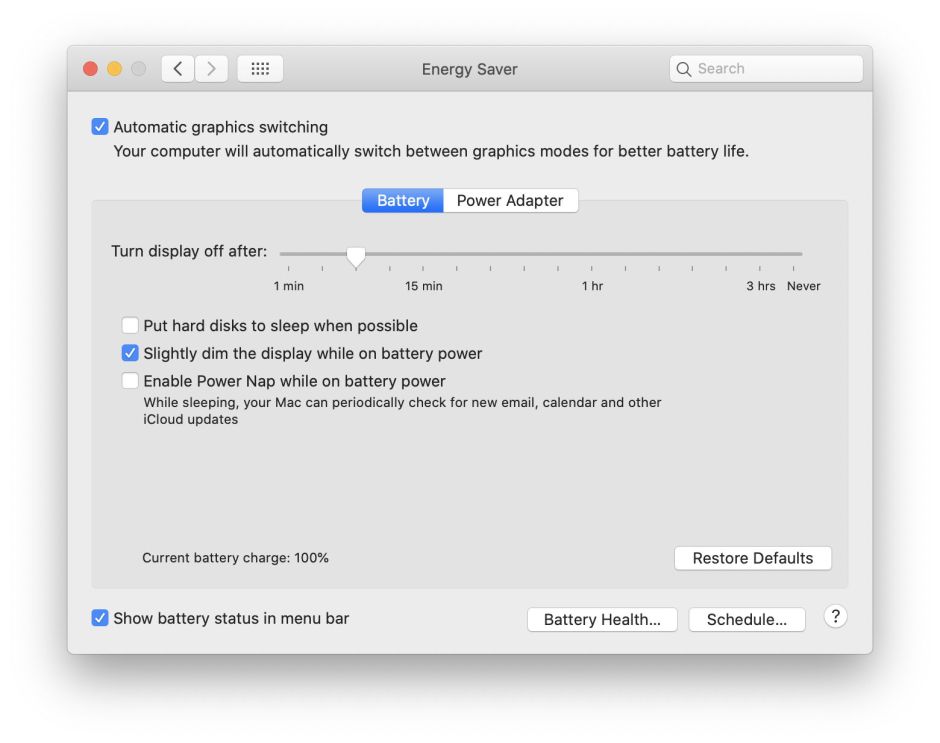Open the Schedule settings
The height and width of the screenshot is (743, 940).
coord(747,619)
